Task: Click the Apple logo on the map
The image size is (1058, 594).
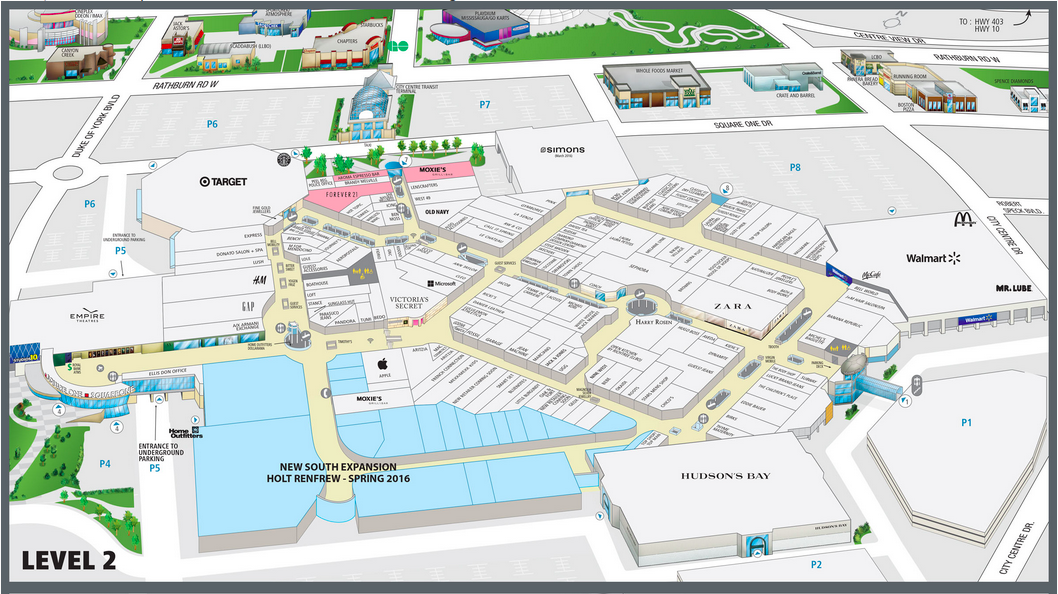Action: click(385, 365)
